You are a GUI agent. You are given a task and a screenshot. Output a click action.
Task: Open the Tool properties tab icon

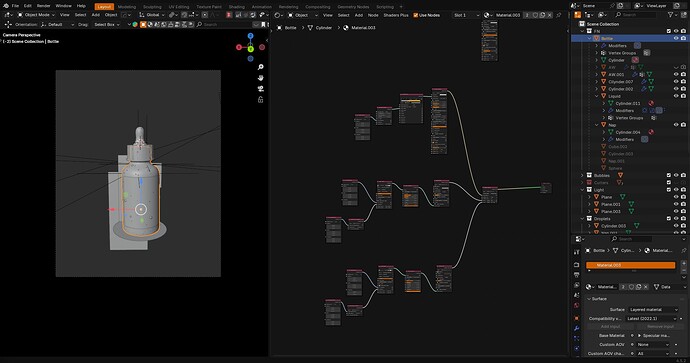pyautogui.click(x=576, y=252)
